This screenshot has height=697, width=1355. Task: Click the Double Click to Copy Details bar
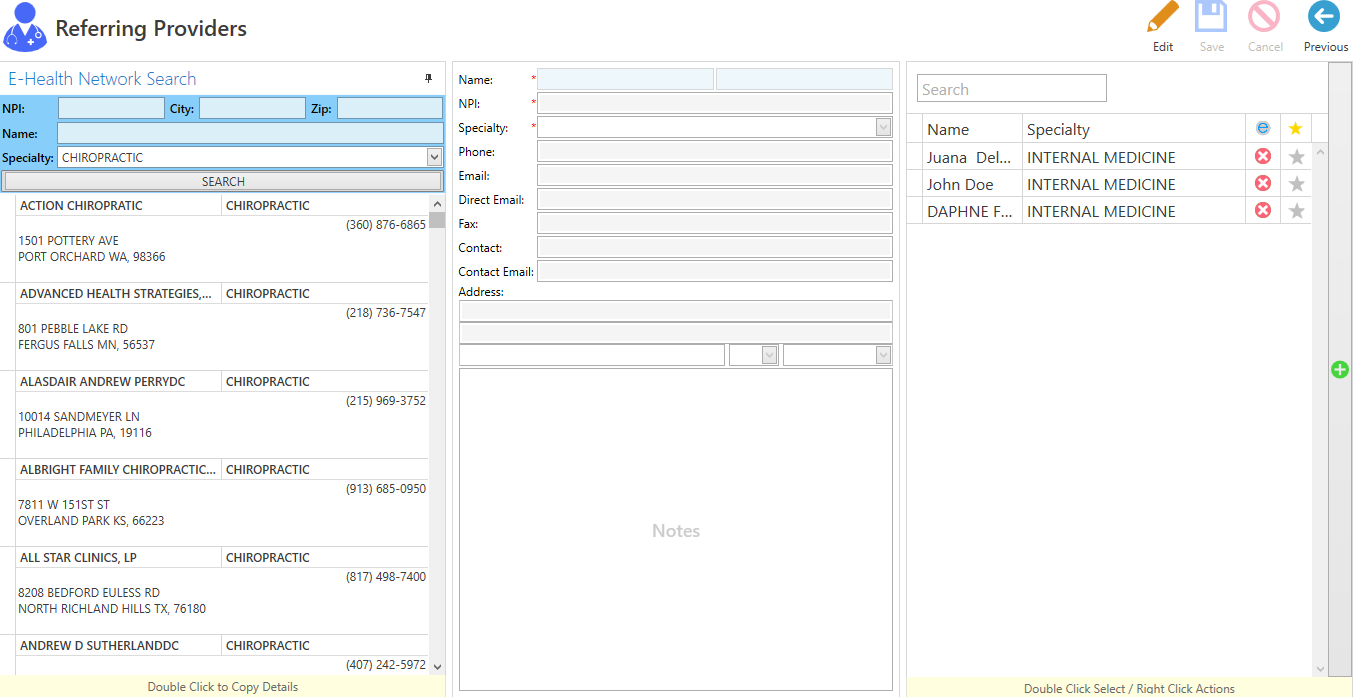222,687
